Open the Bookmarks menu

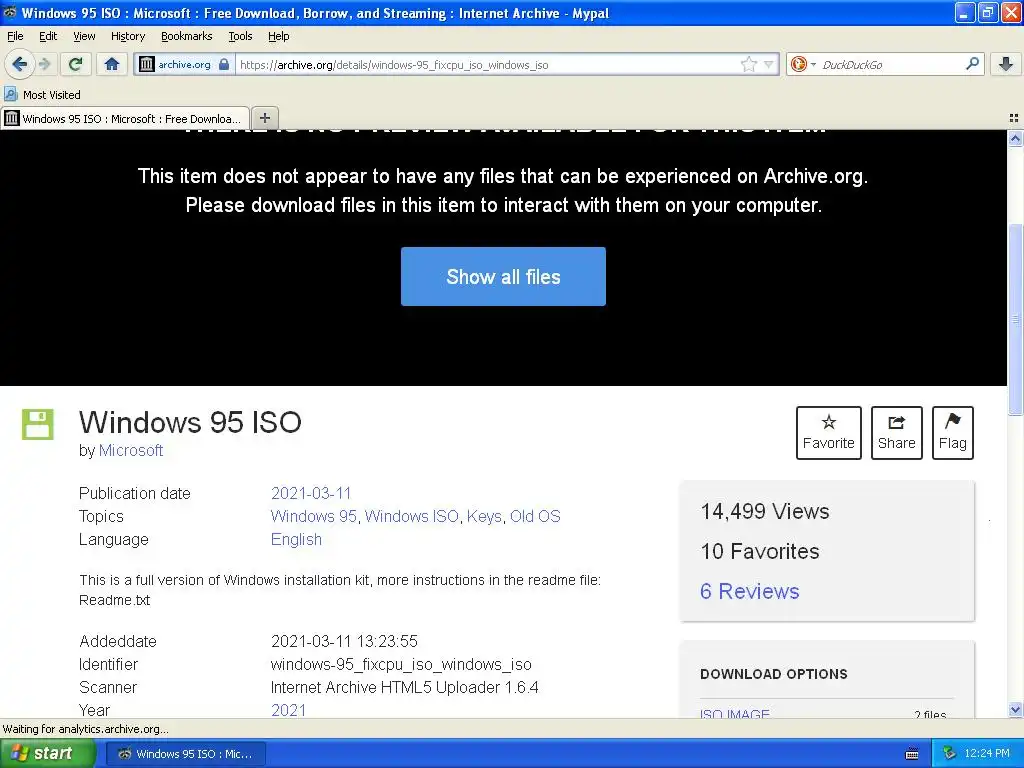[x=186, y=36]
